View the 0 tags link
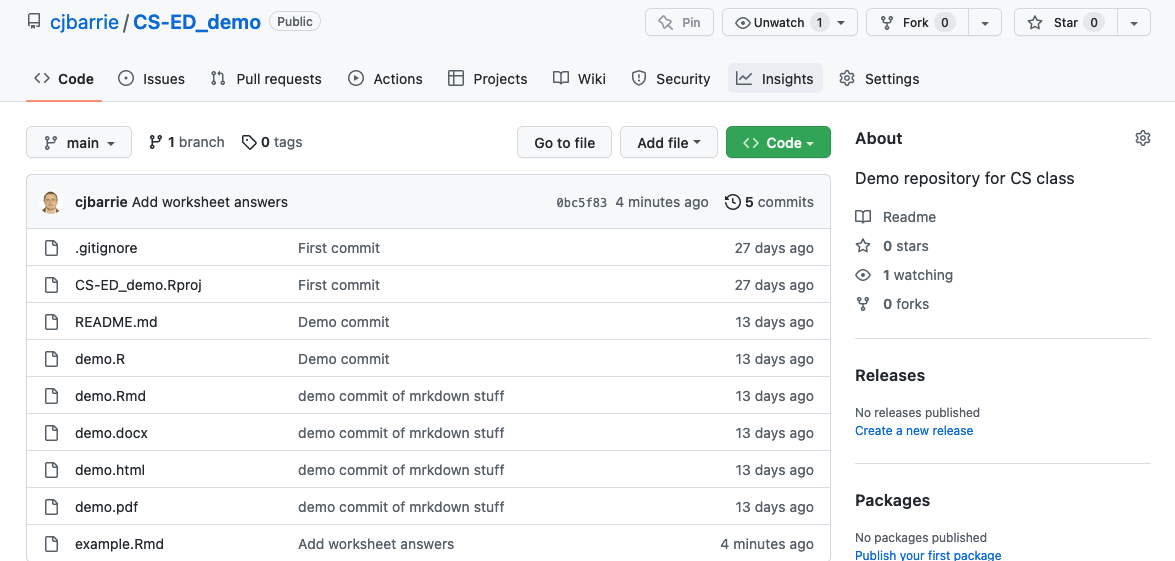 pos(272,142)
